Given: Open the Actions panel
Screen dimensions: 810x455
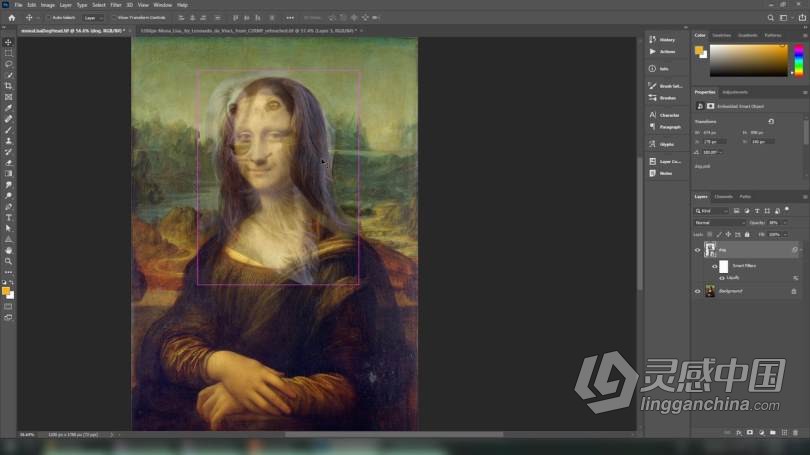Looking at the screenshot, I should click(x=663, y=52).
